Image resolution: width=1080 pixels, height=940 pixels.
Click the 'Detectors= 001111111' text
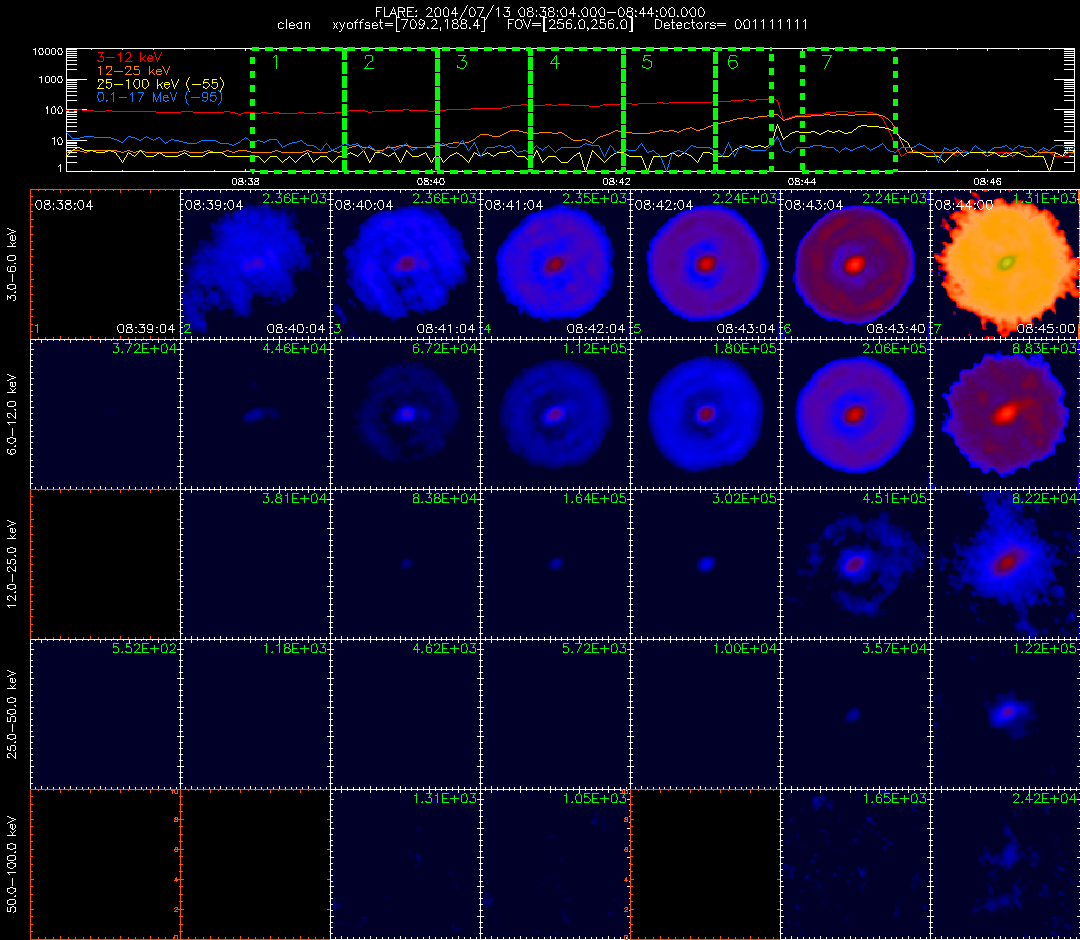(731, 25)
